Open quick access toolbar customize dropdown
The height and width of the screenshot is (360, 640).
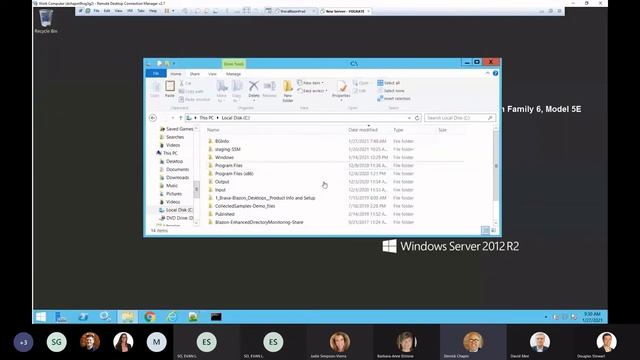tap(174, 64)
